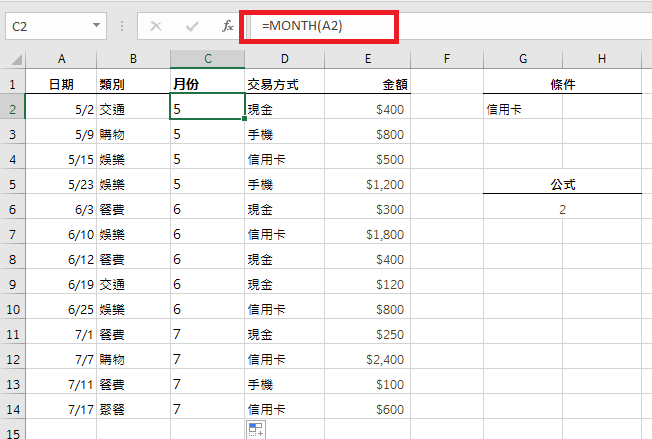The width and height of the screenshot is (652, 439).
Task: Select column A header
Action: 61,59
